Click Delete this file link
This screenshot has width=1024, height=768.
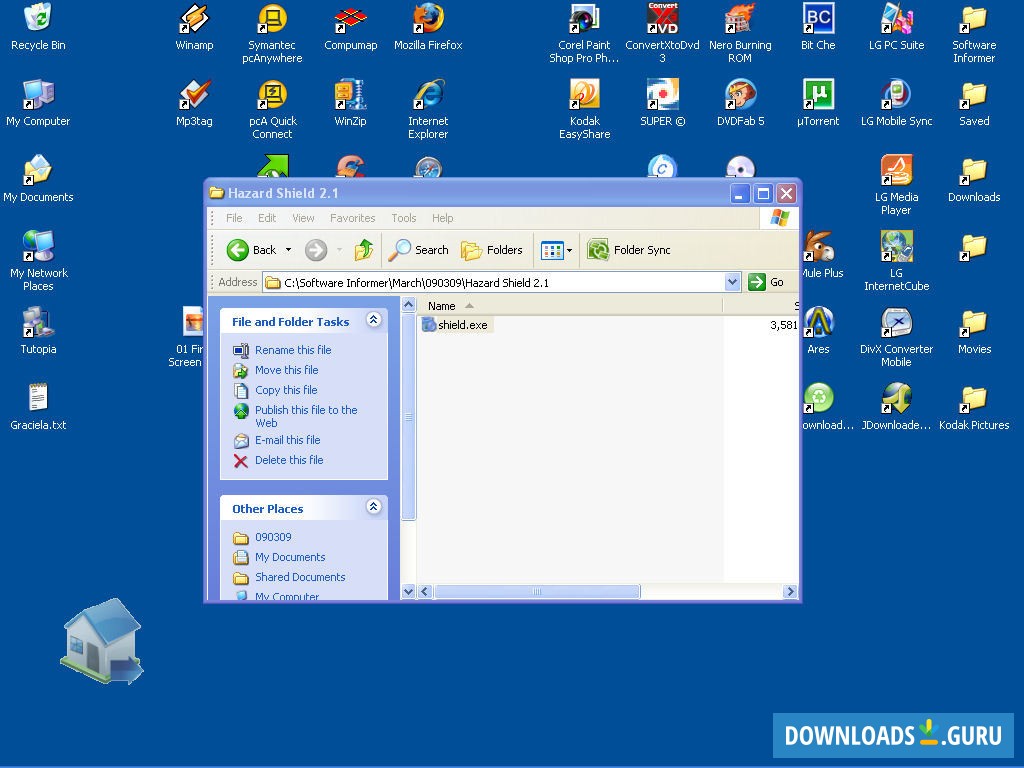(x=290, y=460)
